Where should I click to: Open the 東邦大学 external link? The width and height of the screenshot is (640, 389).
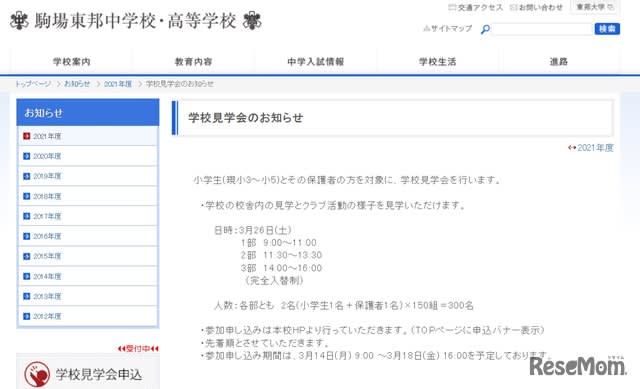click(594, 7)
